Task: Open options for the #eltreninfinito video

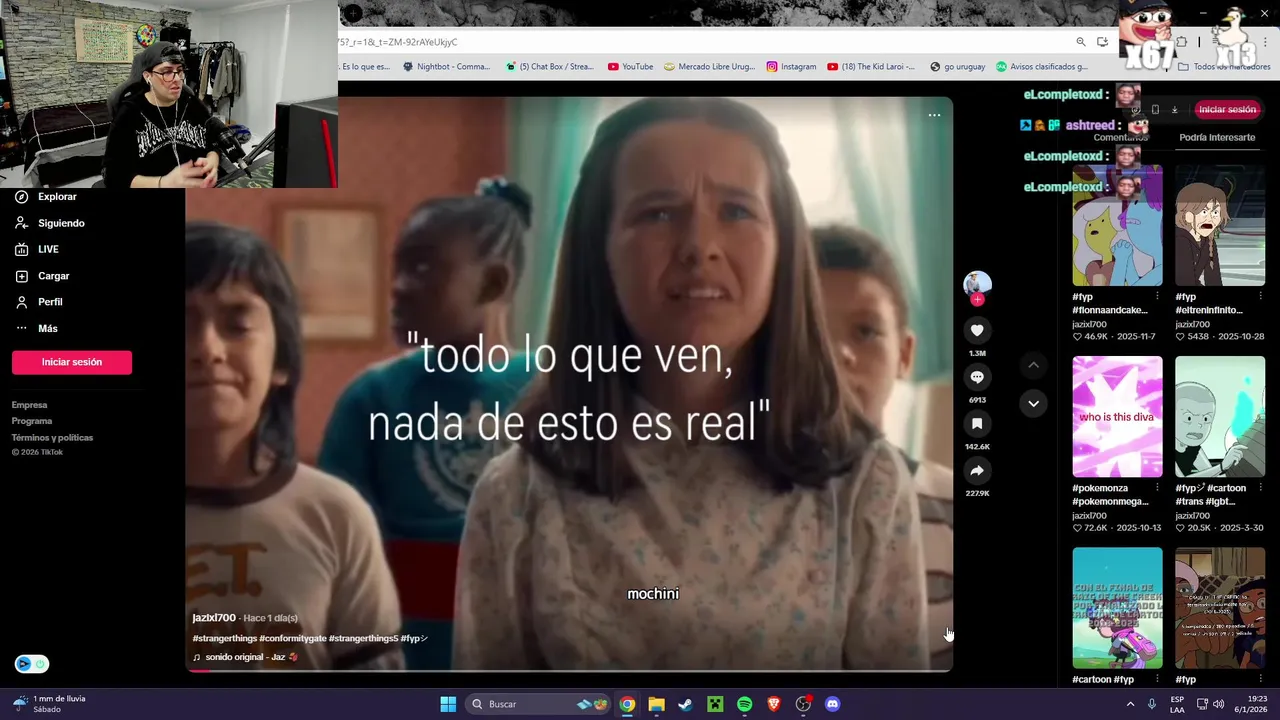Action: point(1260,297)
